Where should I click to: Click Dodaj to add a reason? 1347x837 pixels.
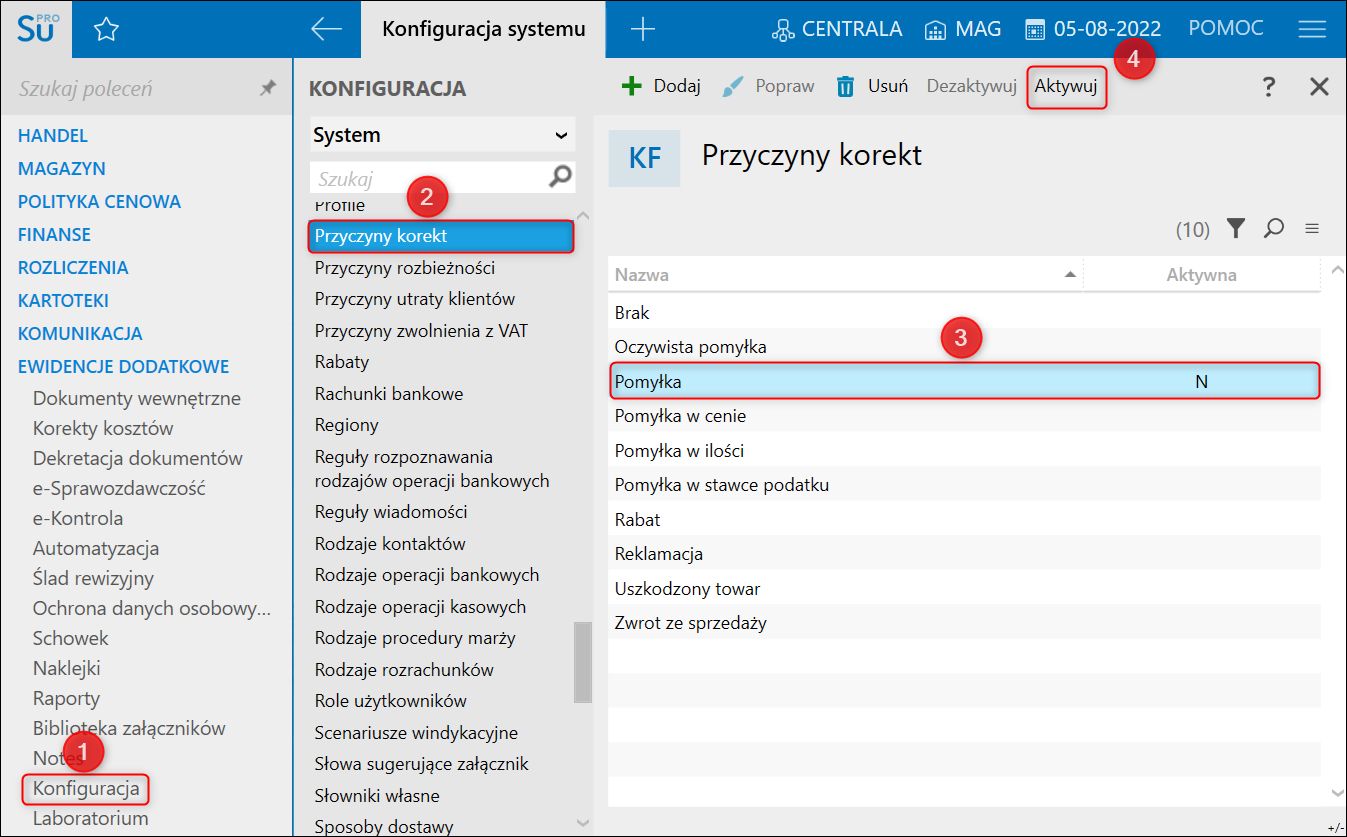(x=661, y=86)
